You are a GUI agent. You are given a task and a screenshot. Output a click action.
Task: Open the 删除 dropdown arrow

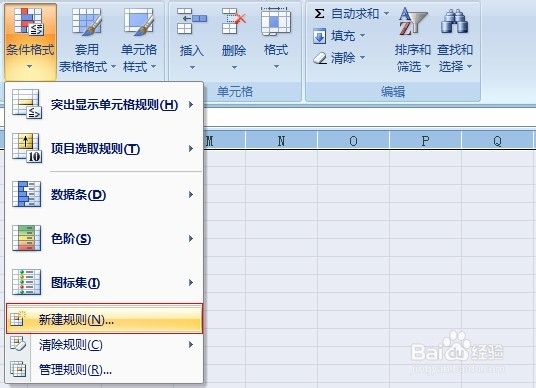pos(234,67)
